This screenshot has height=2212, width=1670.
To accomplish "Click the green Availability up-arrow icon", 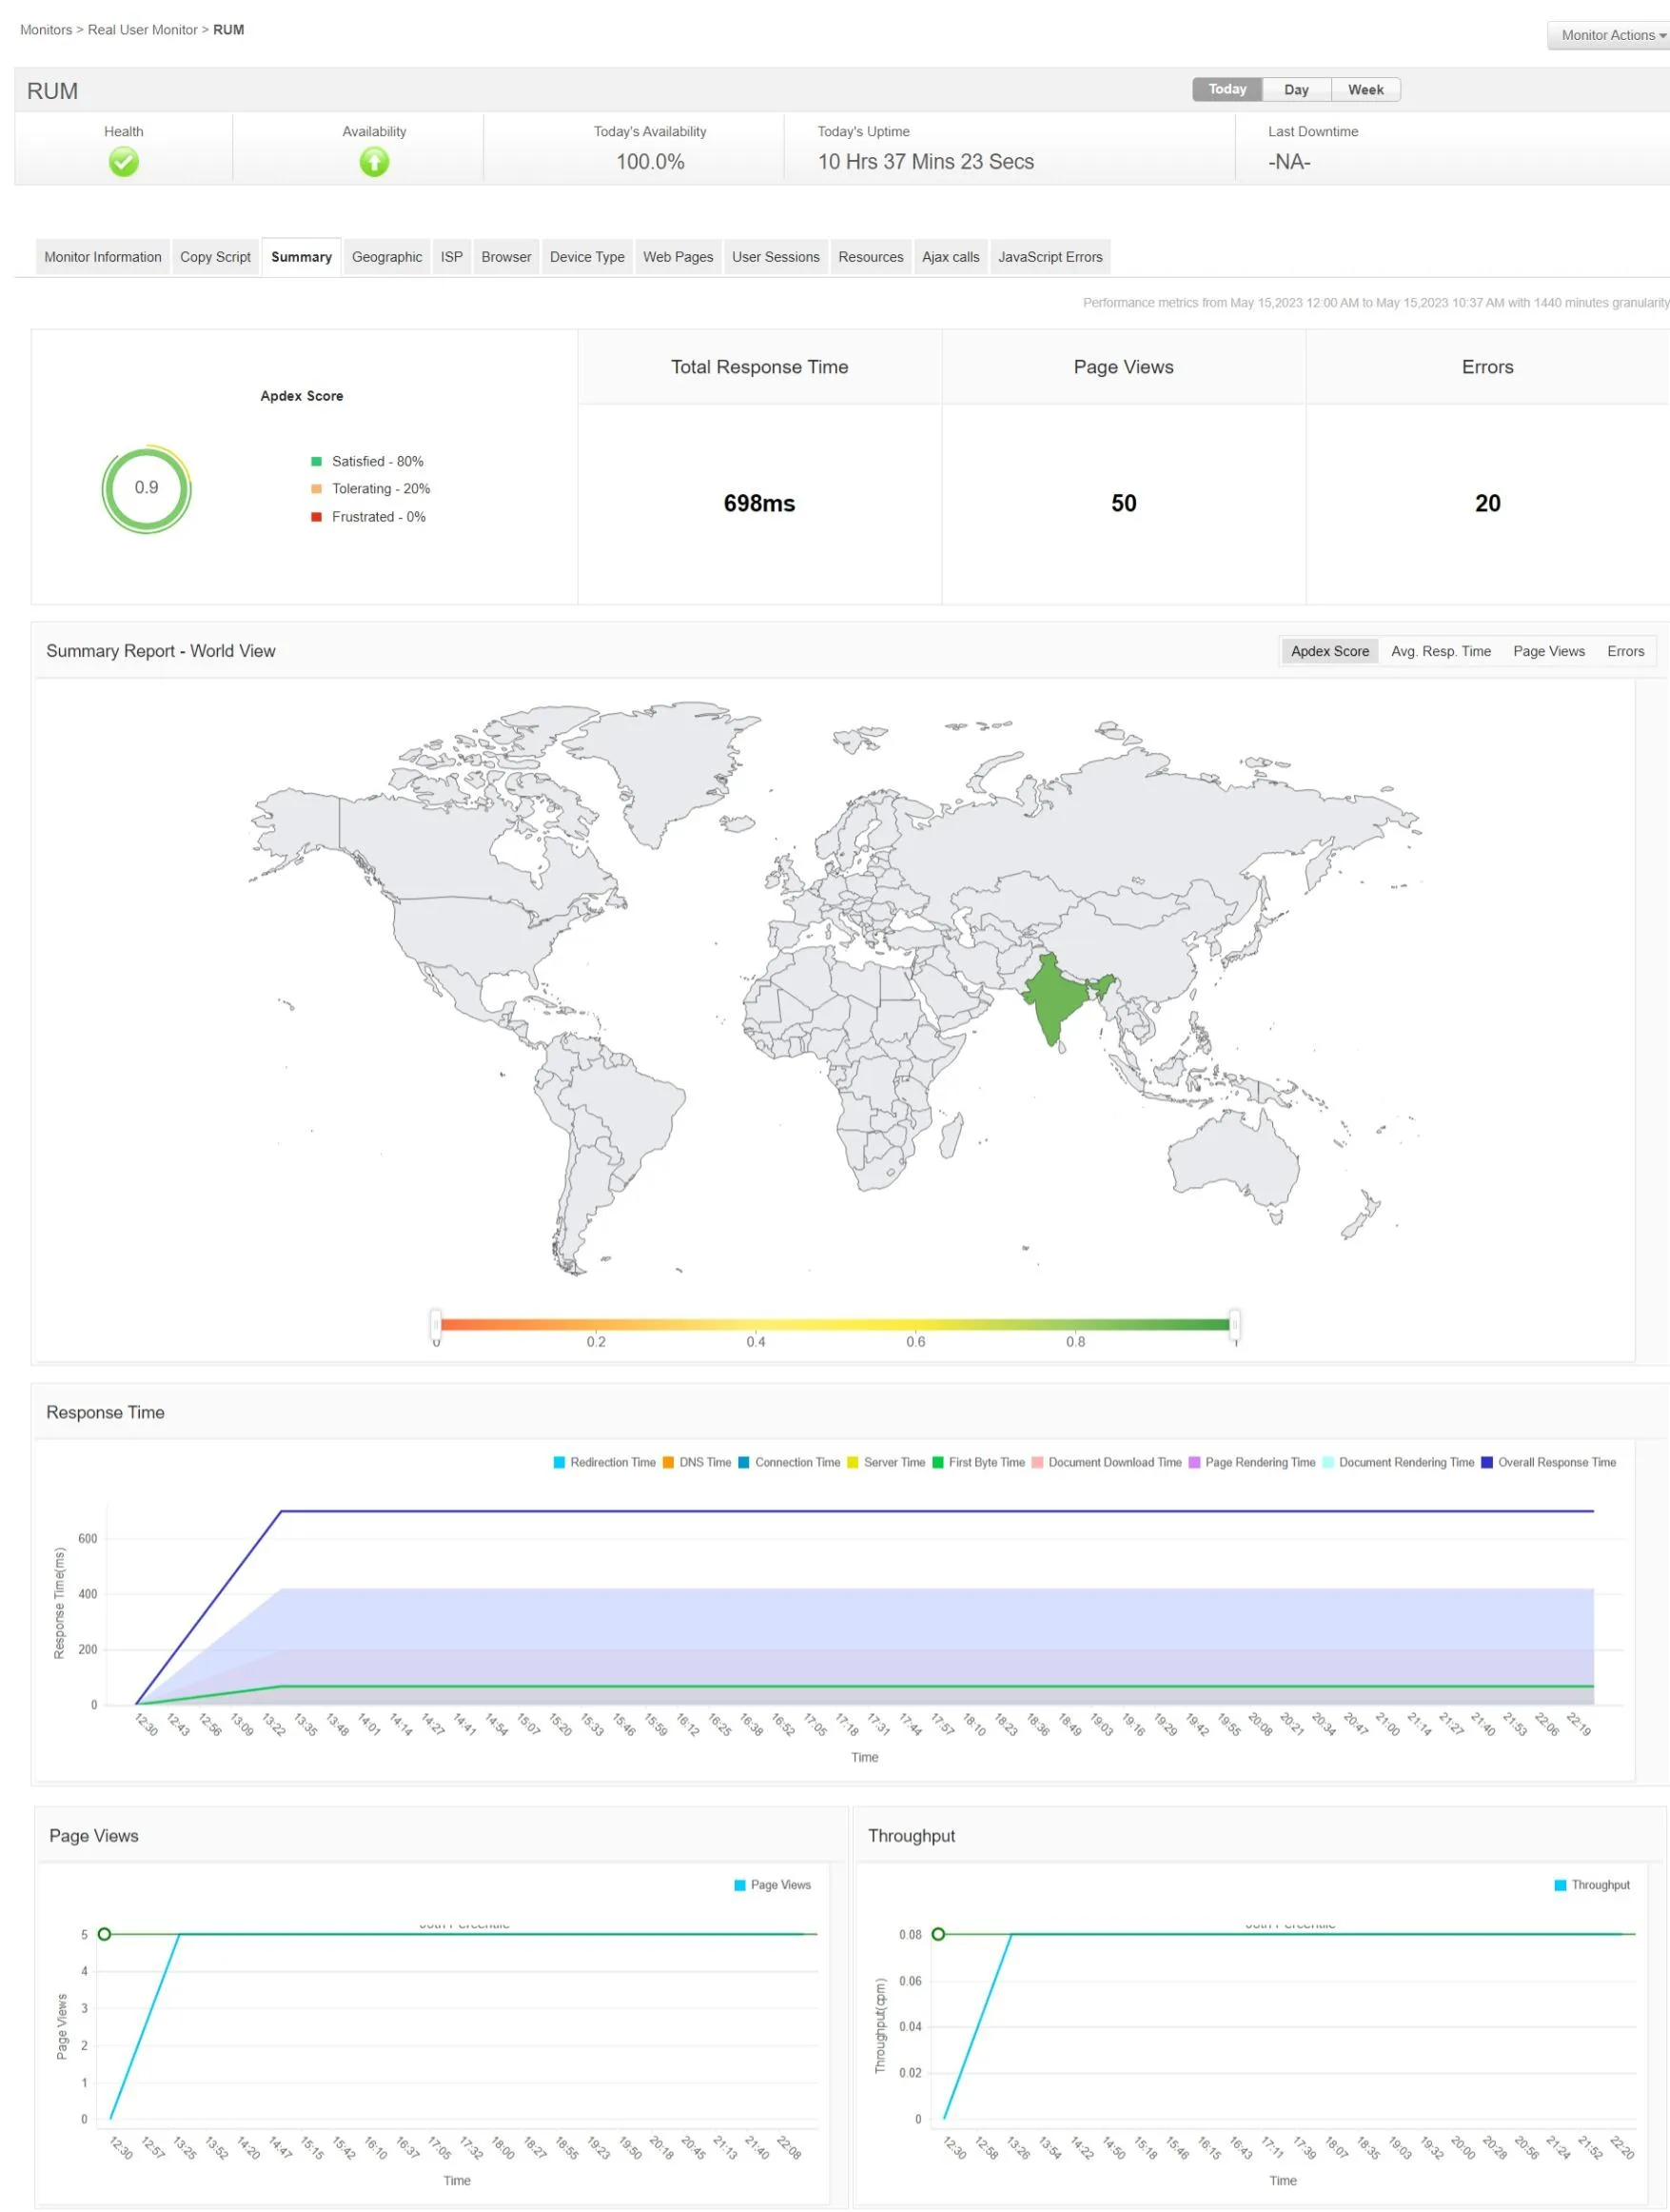I will 374,162.
